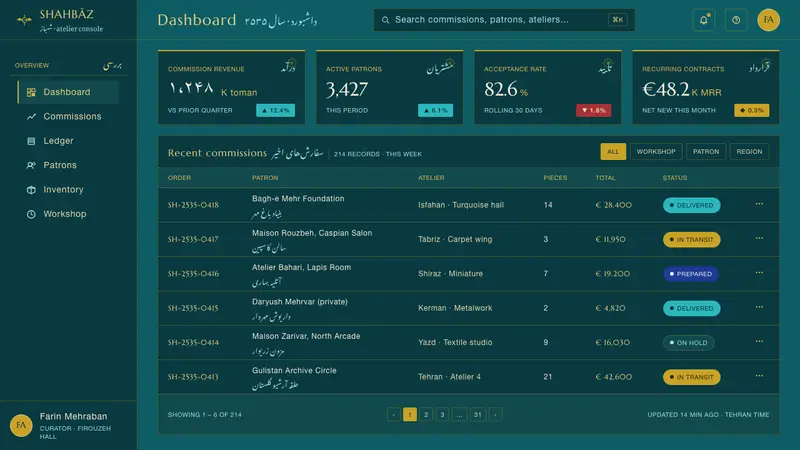Open the Ledger page
Screen dimensions: 800x450
coord(68,141)
